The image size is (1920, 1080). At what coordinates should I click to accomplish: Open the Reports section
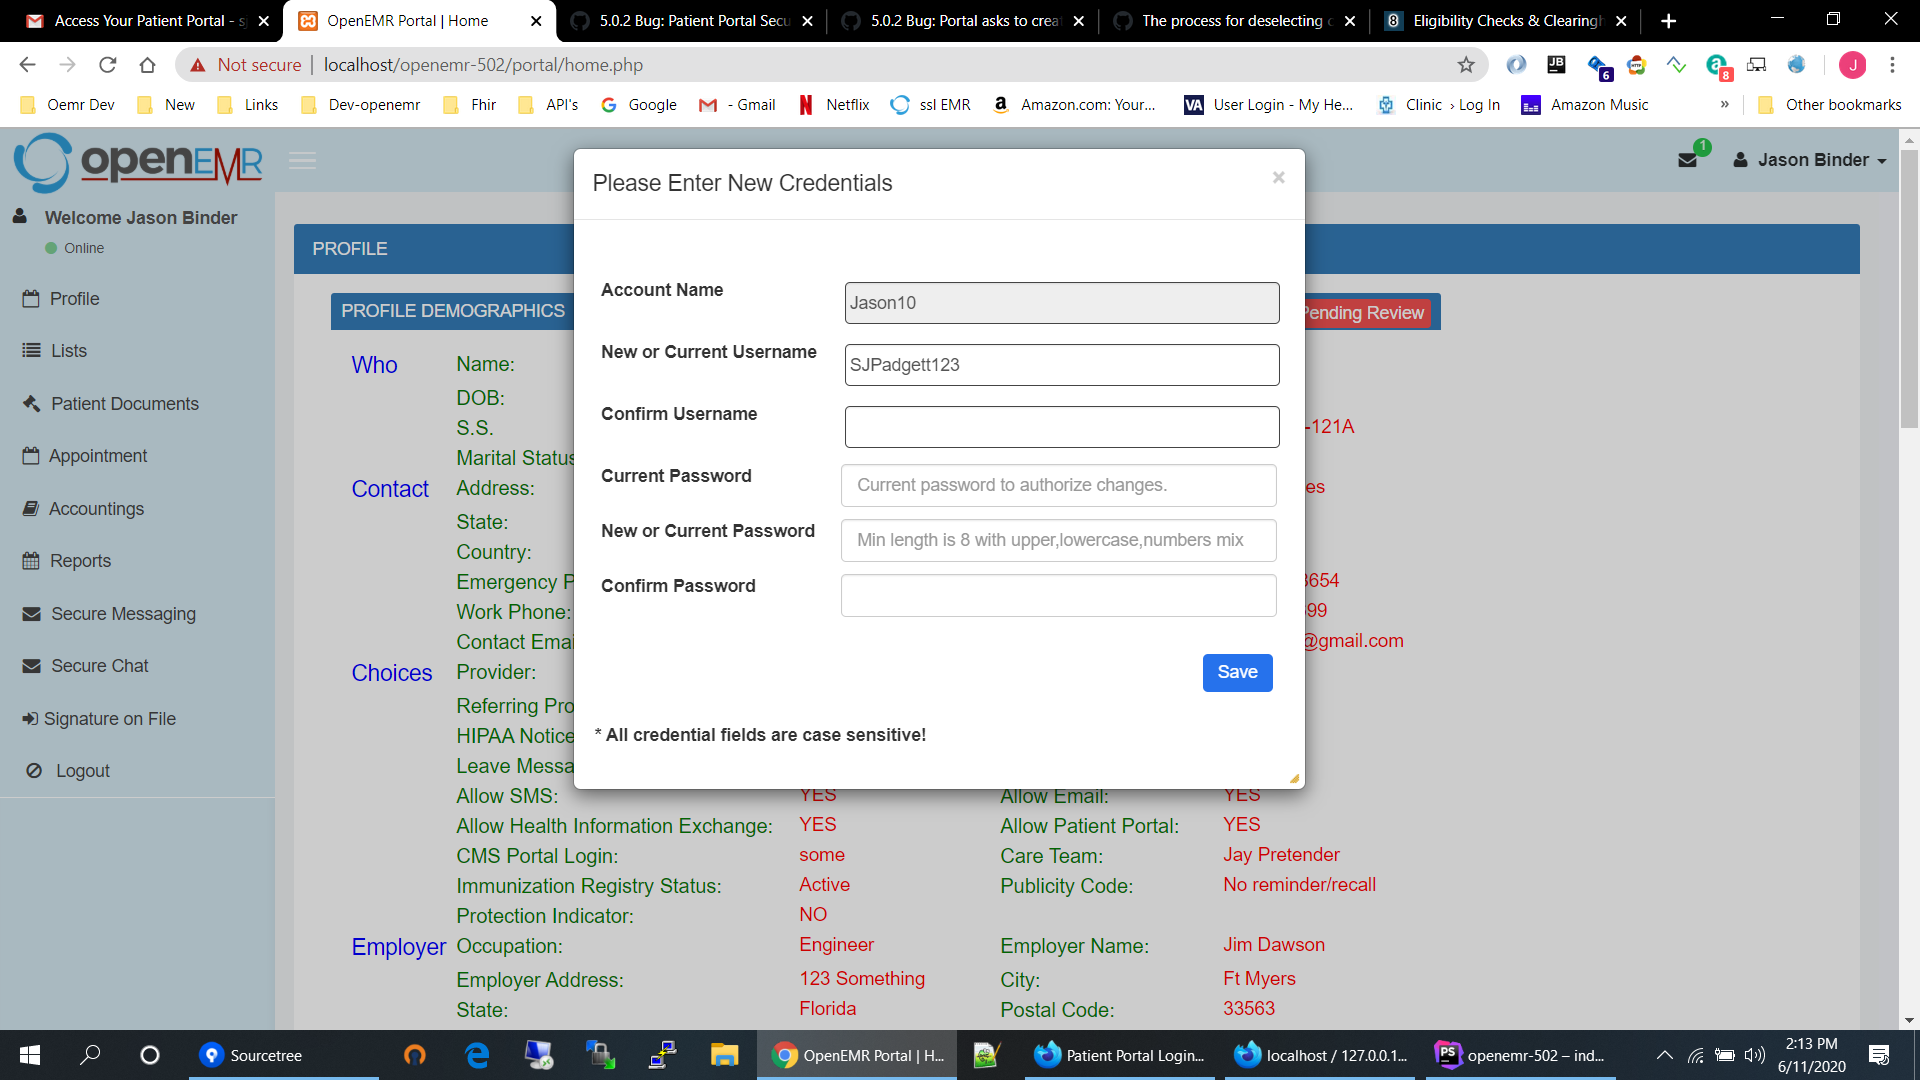(x=80, y=560)
